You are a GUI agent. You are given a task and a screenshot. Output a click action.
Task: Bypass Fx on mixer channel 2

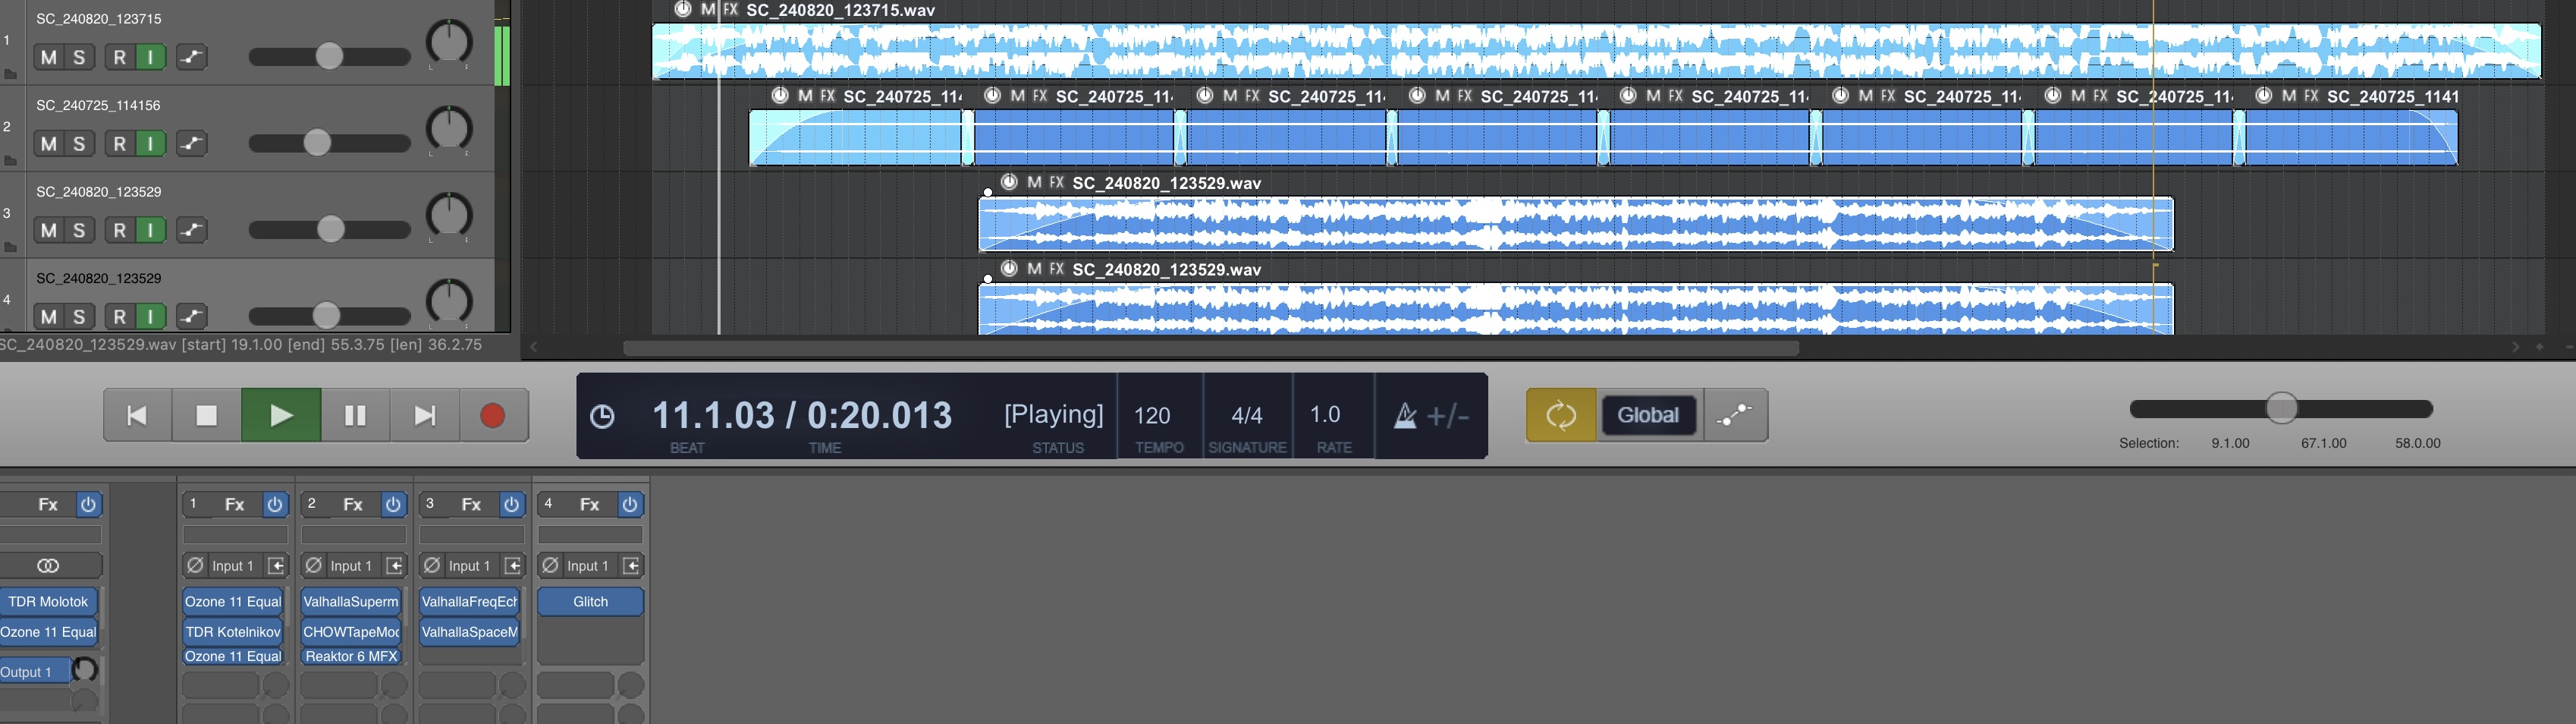393,504
